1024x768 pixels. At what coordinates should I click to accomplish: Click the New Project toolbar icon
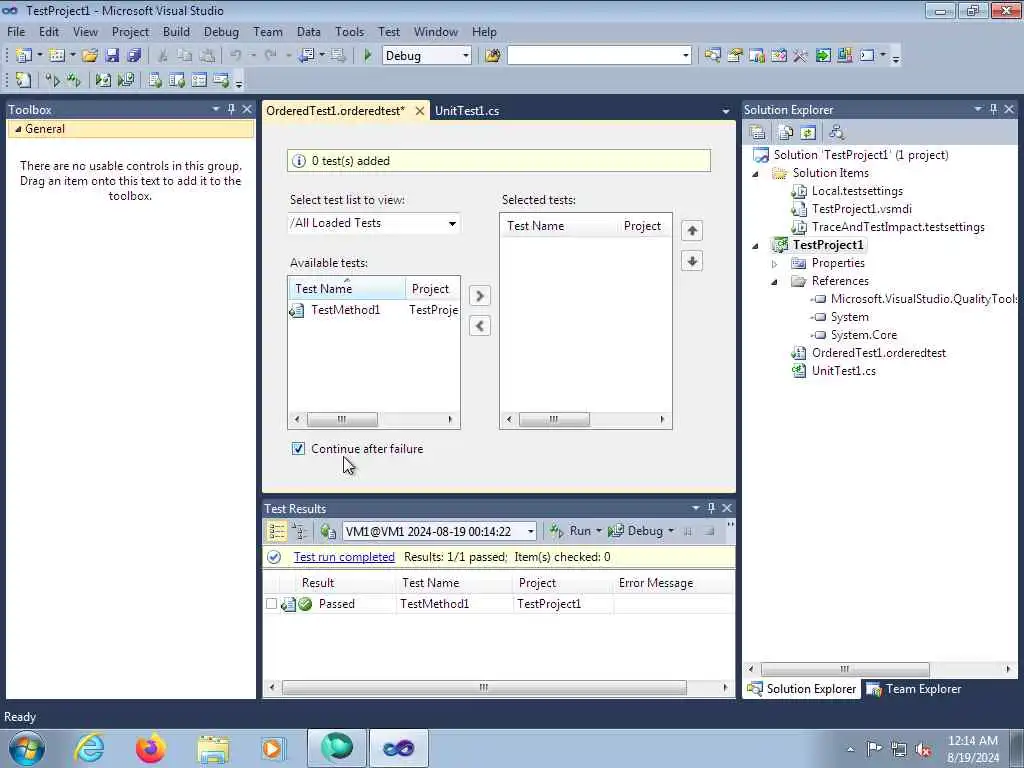(24, 56)
